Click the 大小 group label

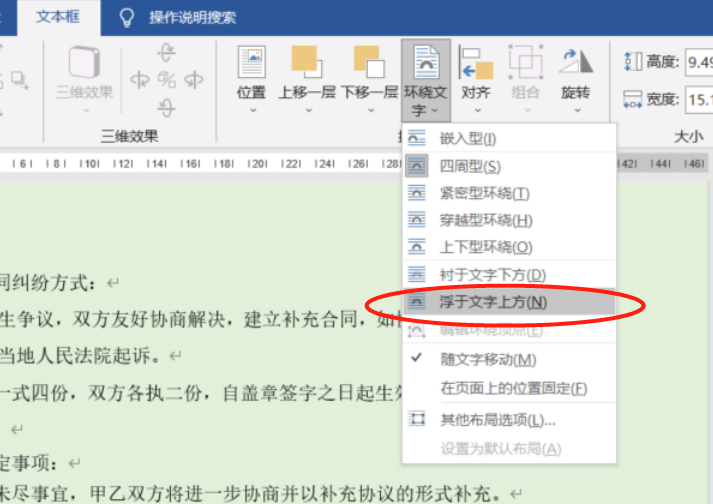[688, 136]
